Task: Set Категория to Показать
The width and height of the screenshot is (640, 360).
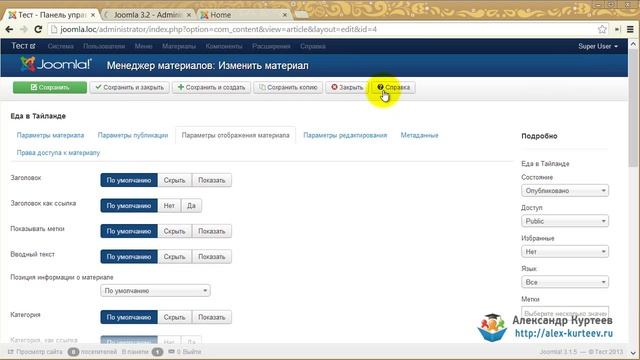Action: click(211, 317)
